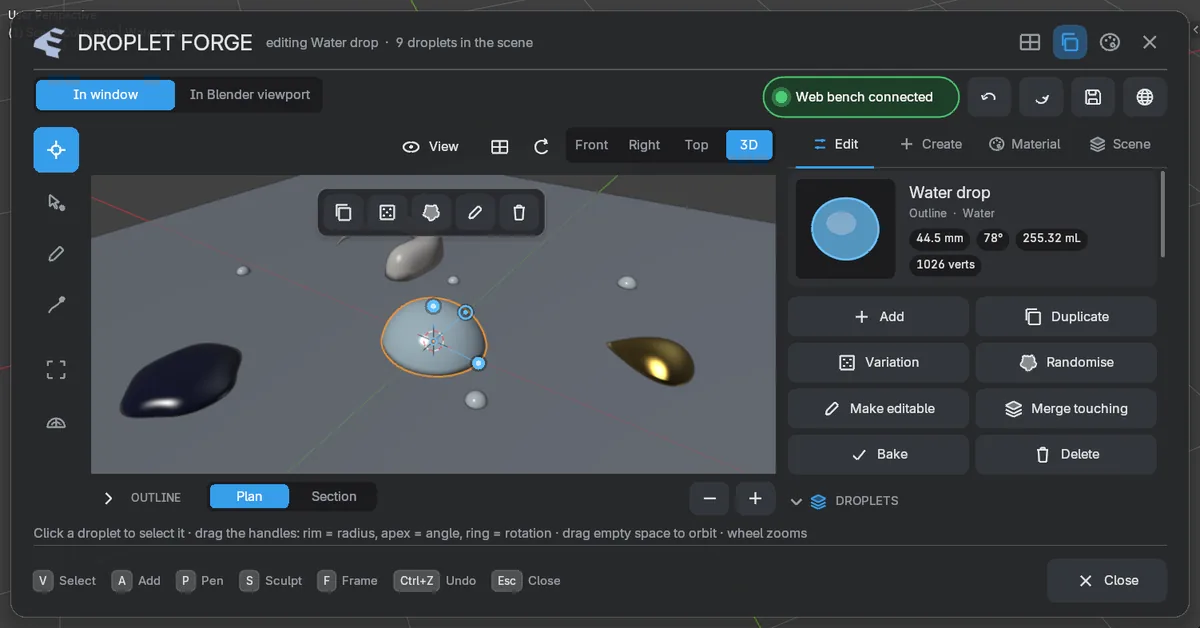Click the header floating windows icon
Image resolution: width=1200 pixels, height=628 pixels.
[x=1070, y=42]
